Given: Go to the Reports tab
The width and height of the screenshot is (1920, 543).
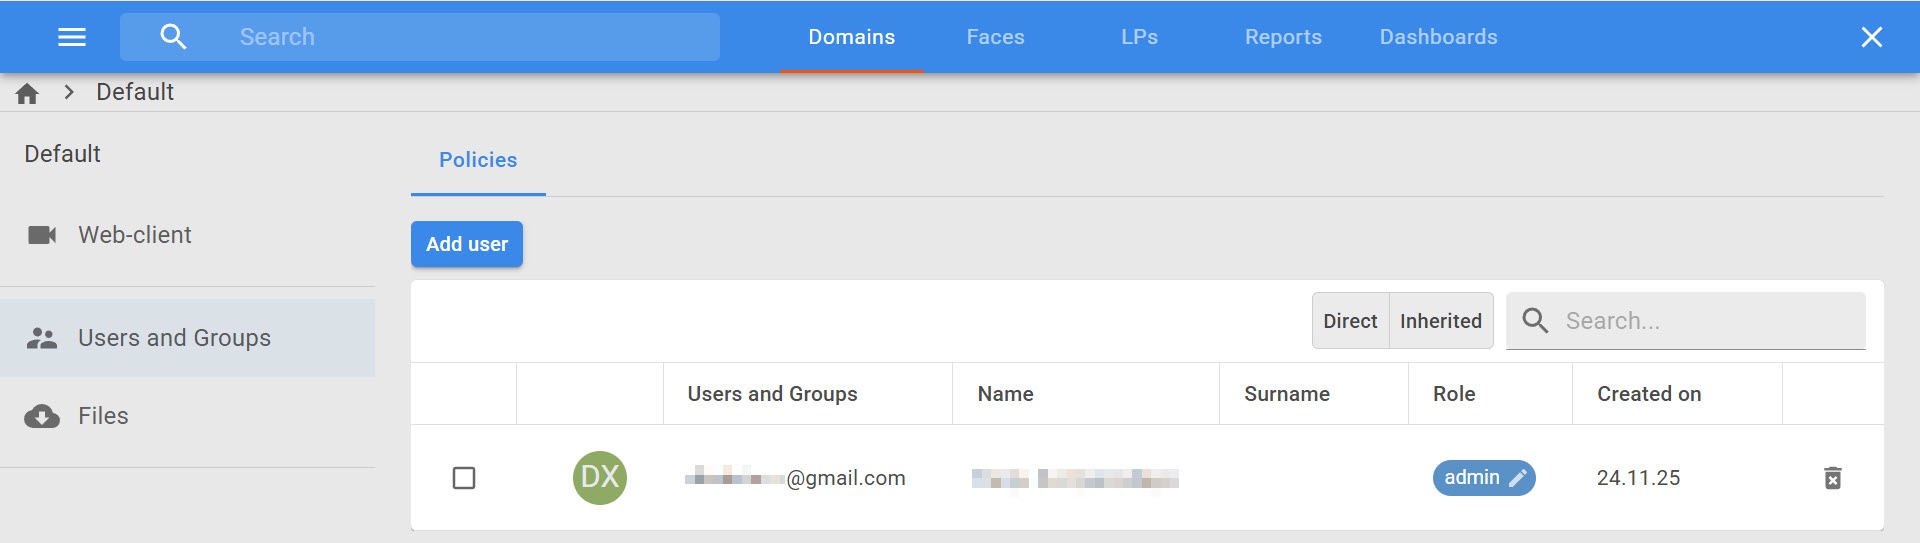Looking at the screenshot, I should (1283, 37).
